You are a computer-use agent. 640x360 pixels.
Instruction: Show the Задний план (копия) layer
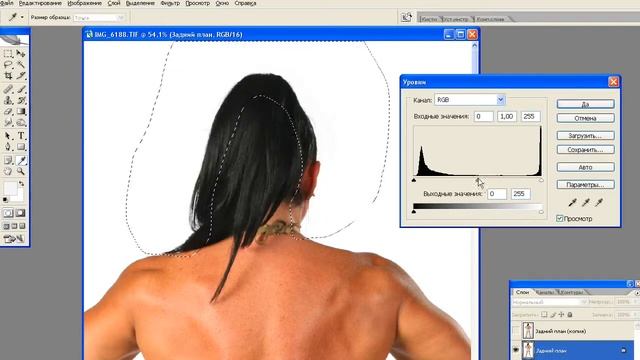(x=516, y=331)
